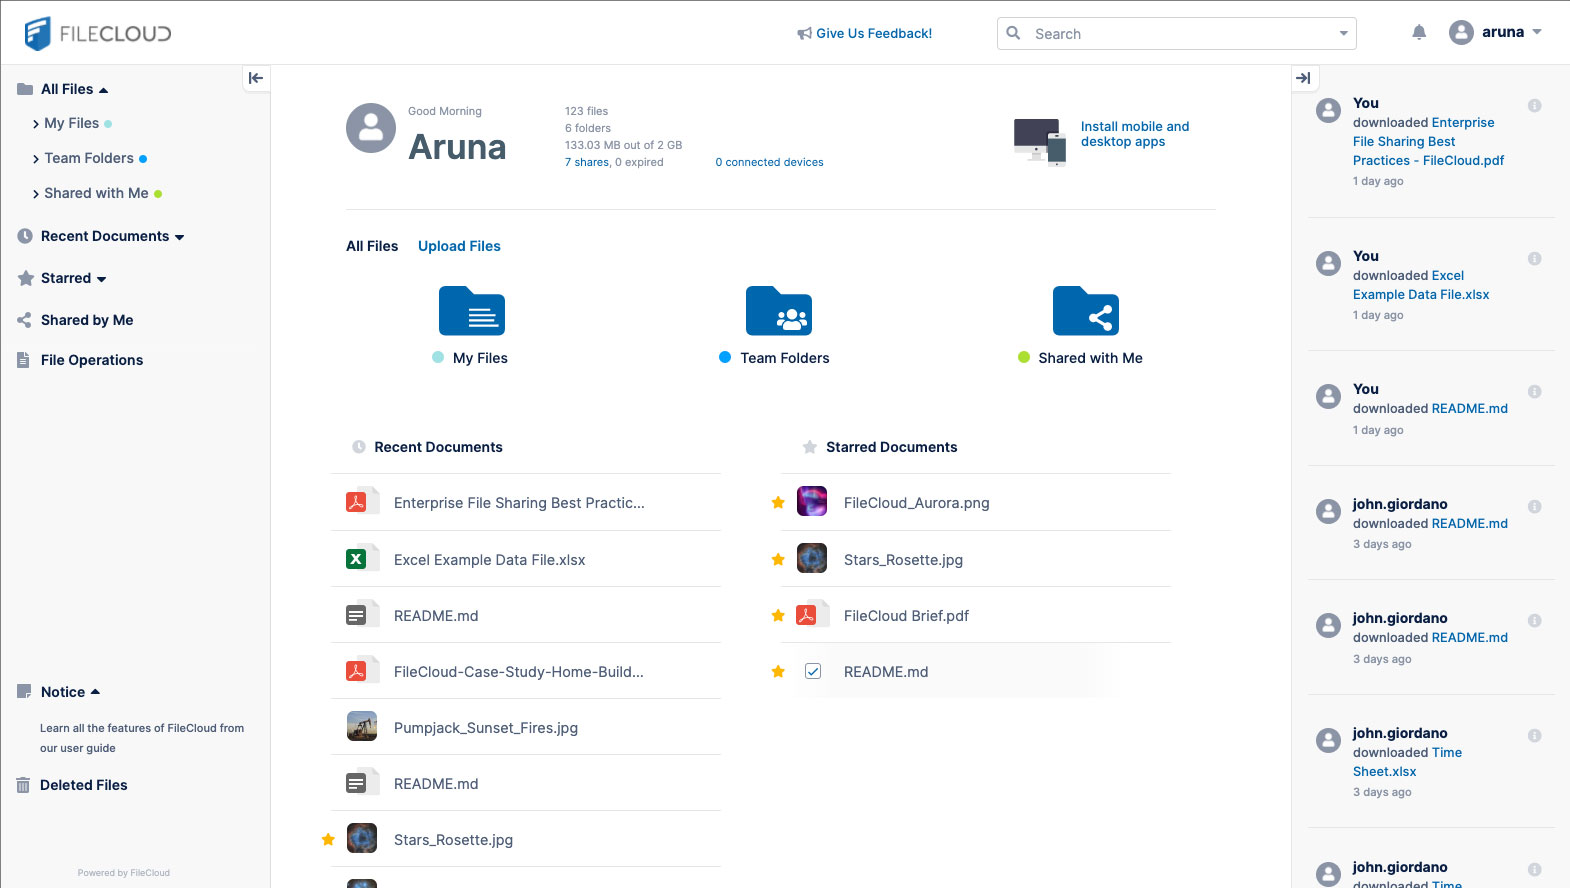Screen dimensions: 1570x888
Task: Open Excel Example Data File.xlsx activity link
Action: (x=1421, y=285)
